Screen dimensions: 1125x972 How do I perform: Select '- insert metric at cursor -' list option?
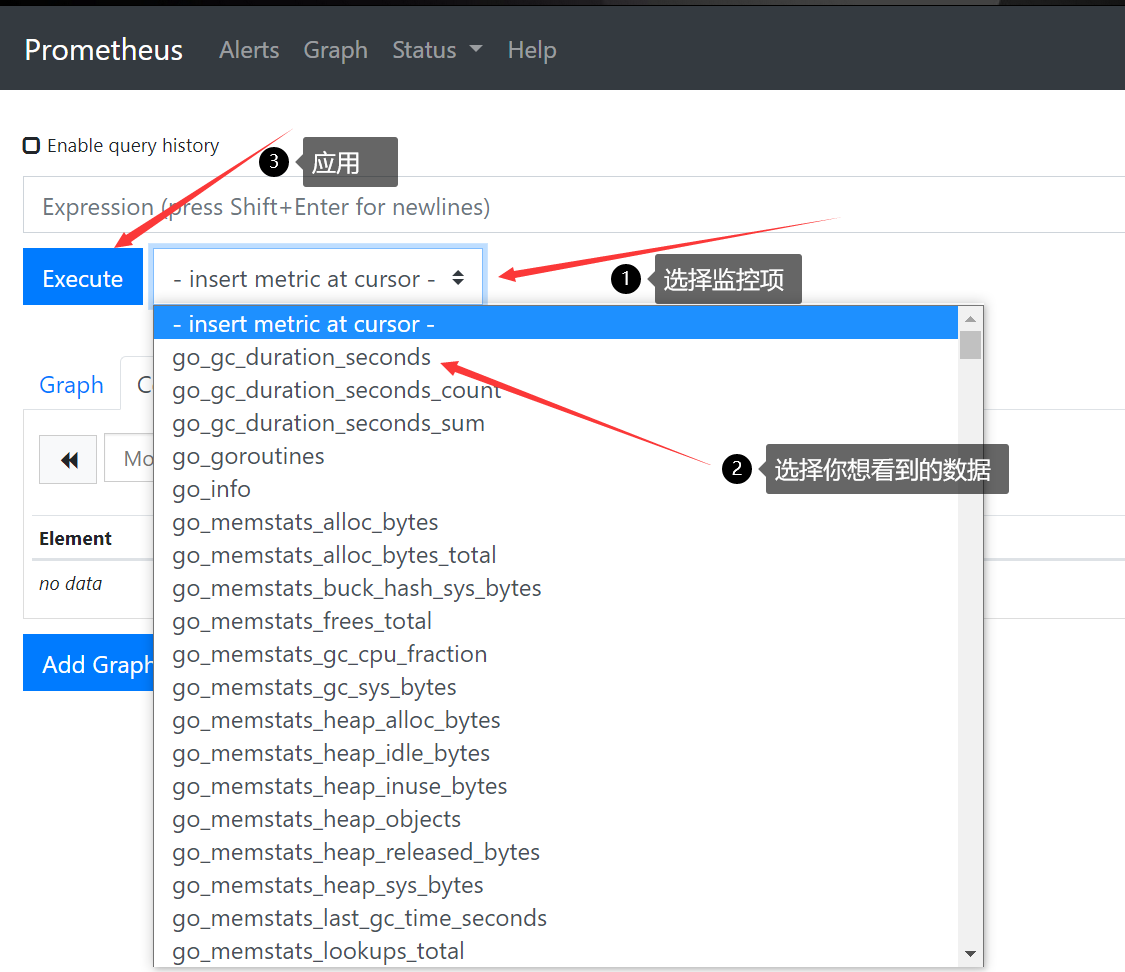point(556,324)
